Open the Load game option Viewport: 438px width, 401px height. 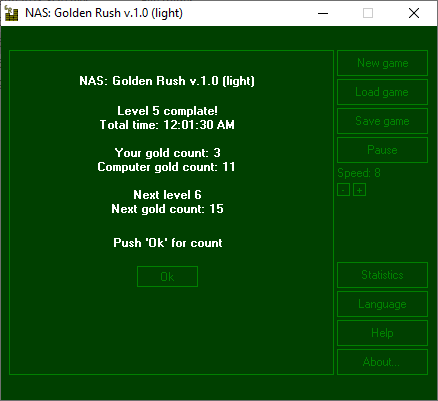382,92
